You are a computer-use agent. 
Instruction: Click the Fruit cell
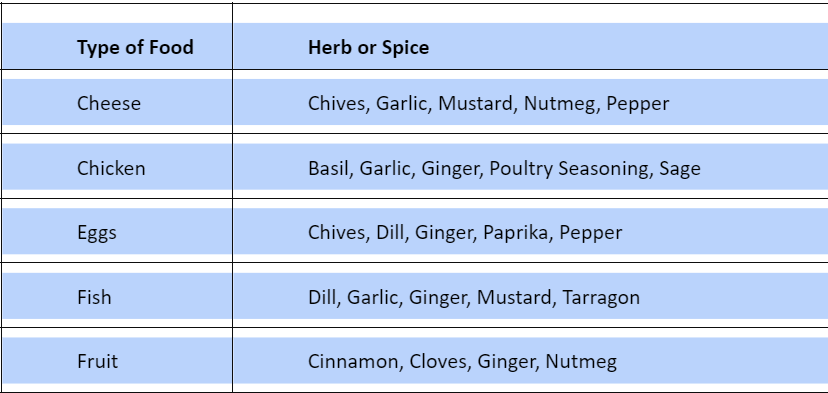[x=117, y=360]
